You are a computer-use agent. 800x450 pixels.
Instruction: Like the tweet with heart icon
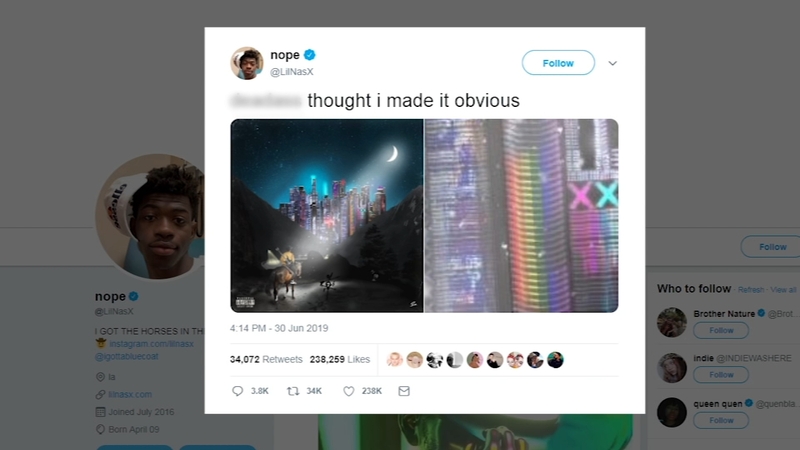[348, 391]
